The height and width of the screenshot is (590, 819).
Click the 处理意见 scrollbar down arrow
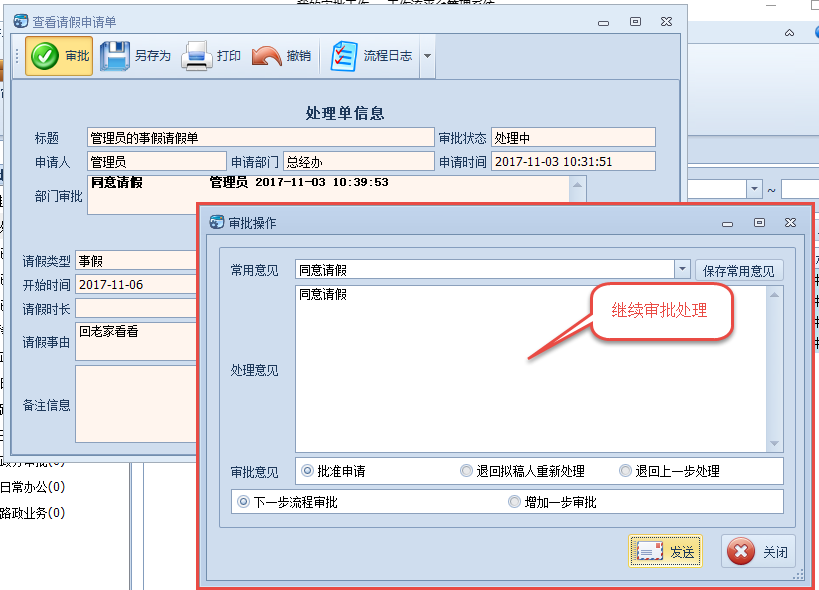[x=775, y=443]
